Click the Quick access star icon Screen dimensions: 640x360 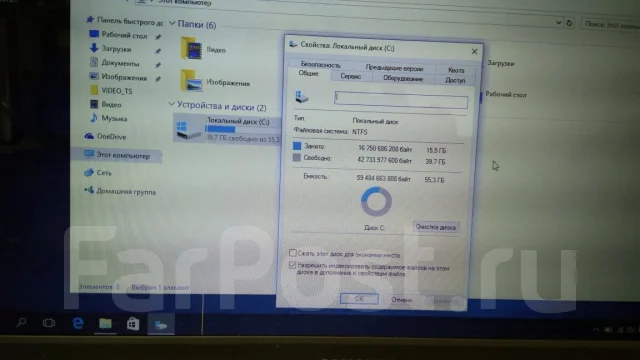90,19
